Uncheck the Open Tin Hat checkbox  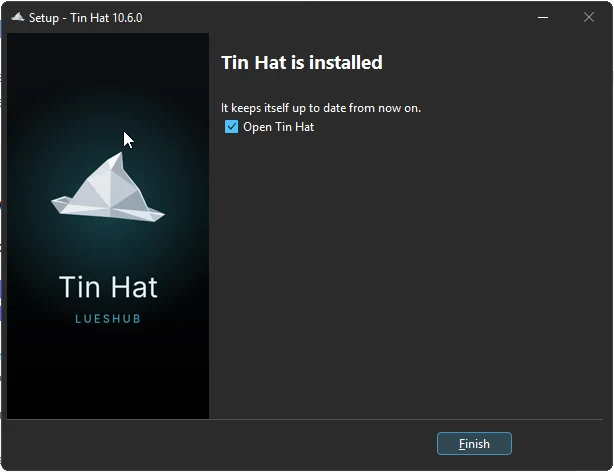coord(231,127)
